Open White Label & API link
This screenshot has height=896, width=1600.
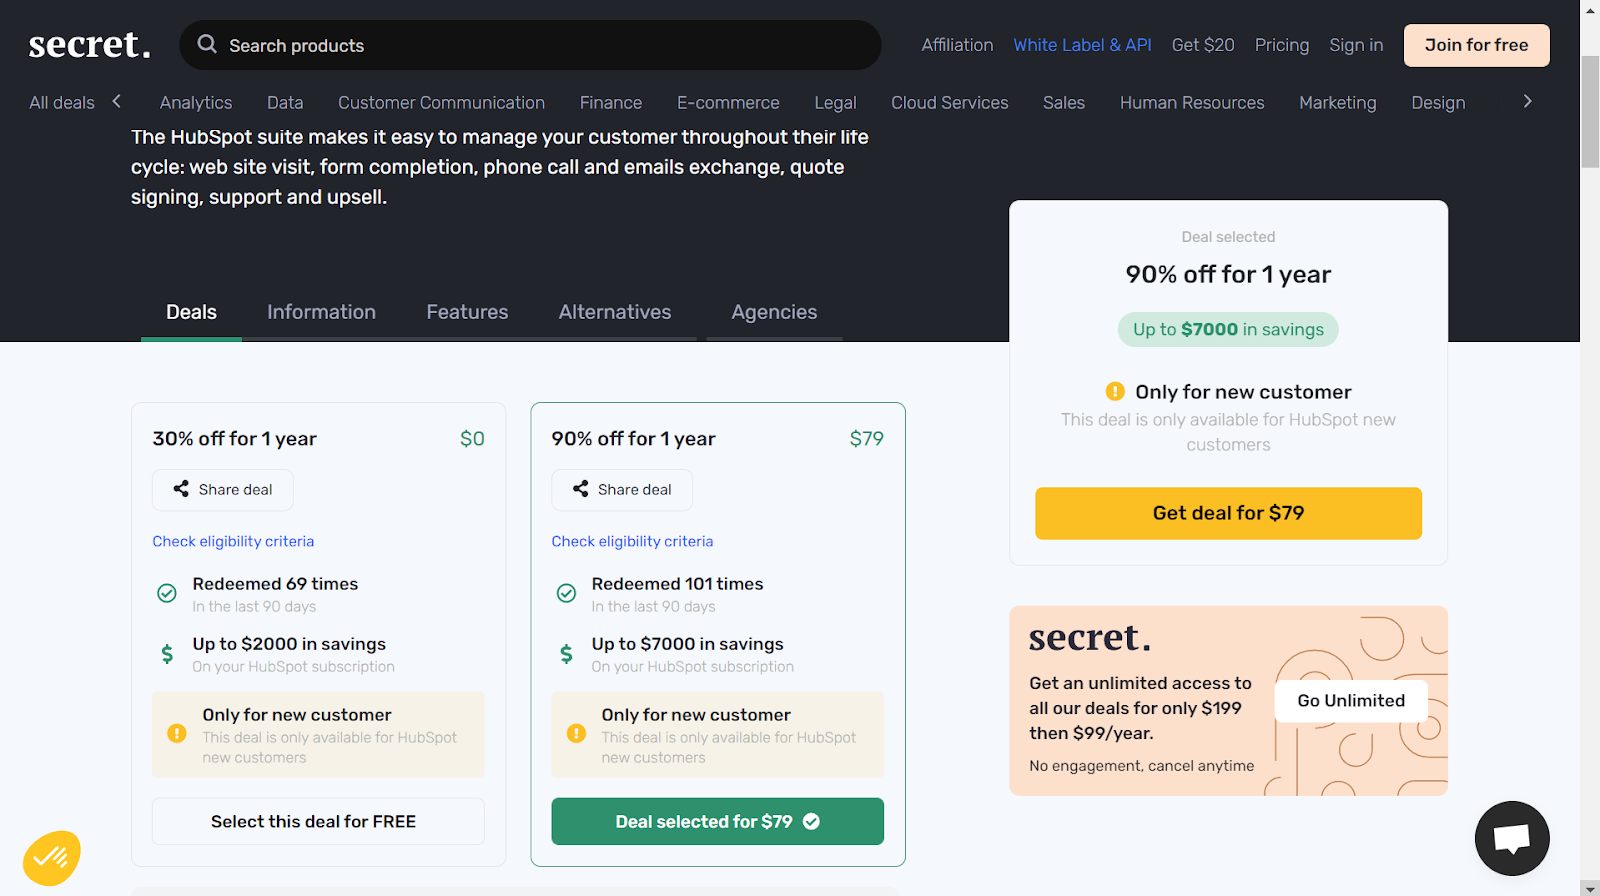[x=1082, y=45]
